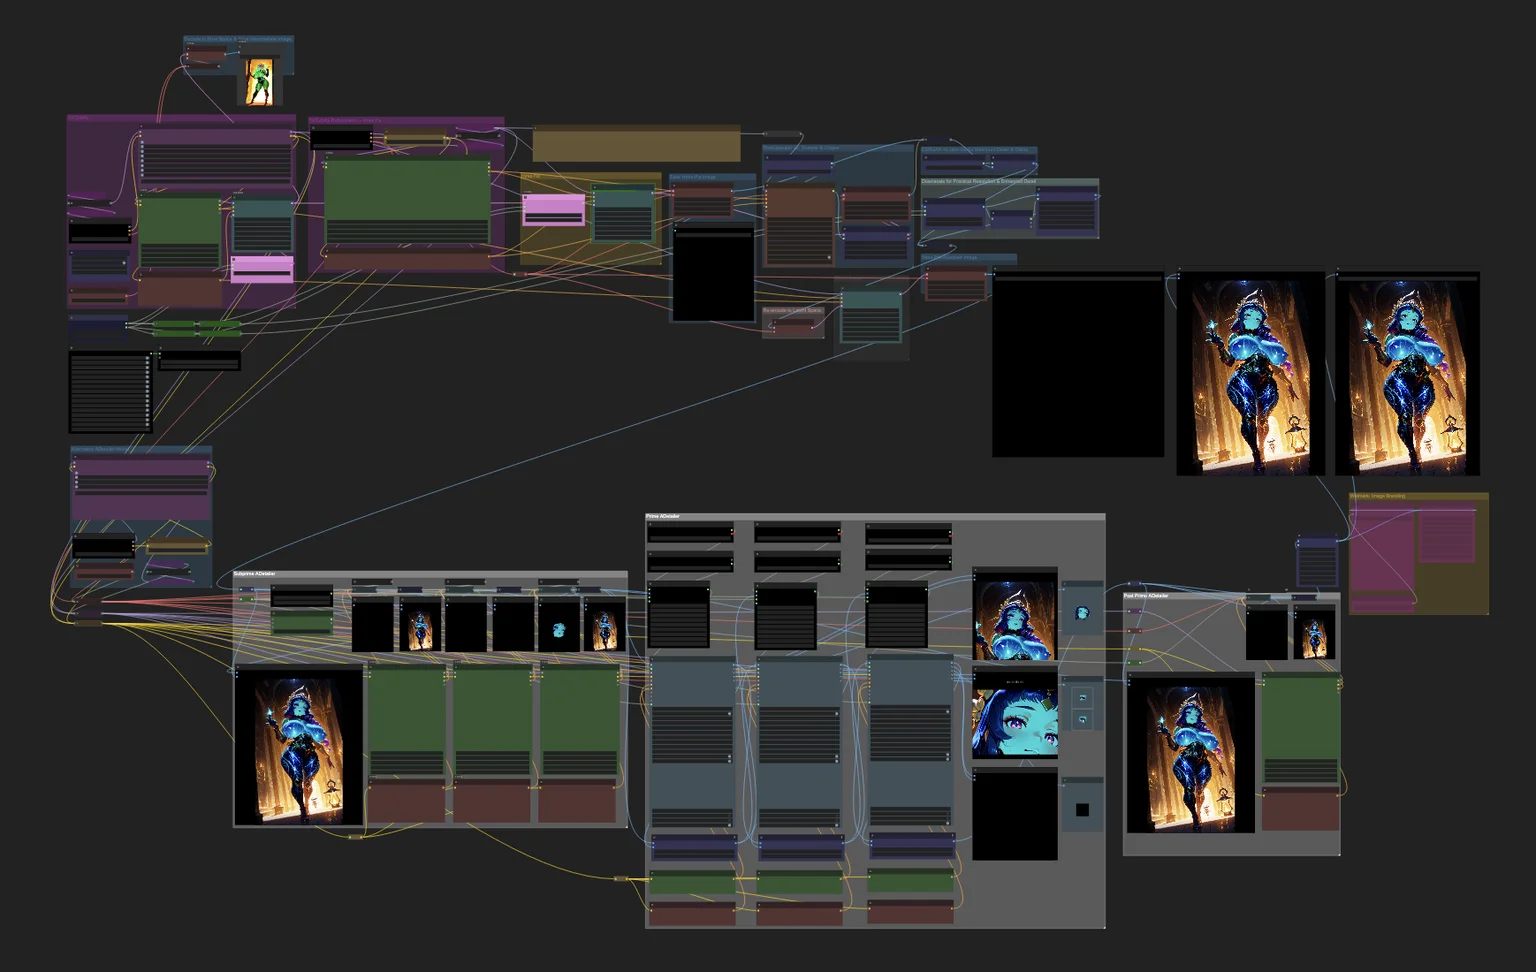Select the Re-encode to Latent Space group label
This screenshot has width=1536, height=972.
point(792,311)
